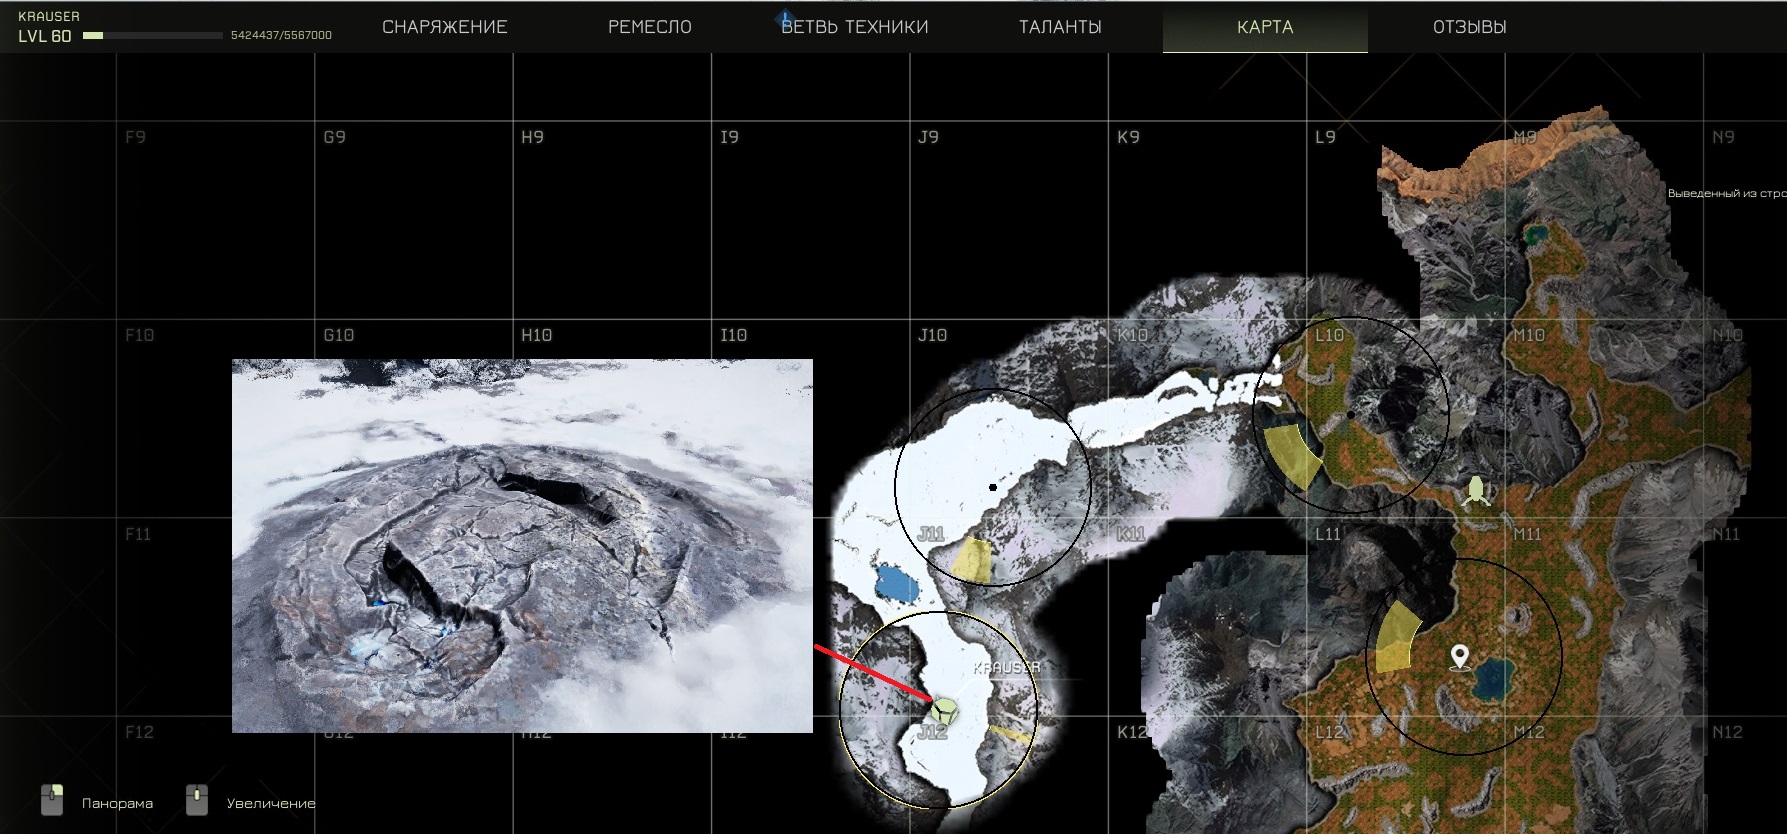This screenshot has height=834, width=1787.
Task: Click grid label H9
Action: click(533, 137)
